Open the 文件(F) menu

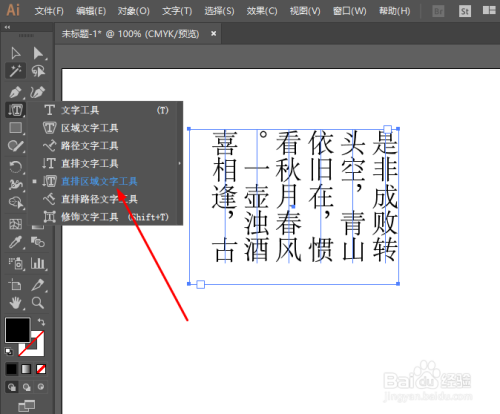pos(49,11)
